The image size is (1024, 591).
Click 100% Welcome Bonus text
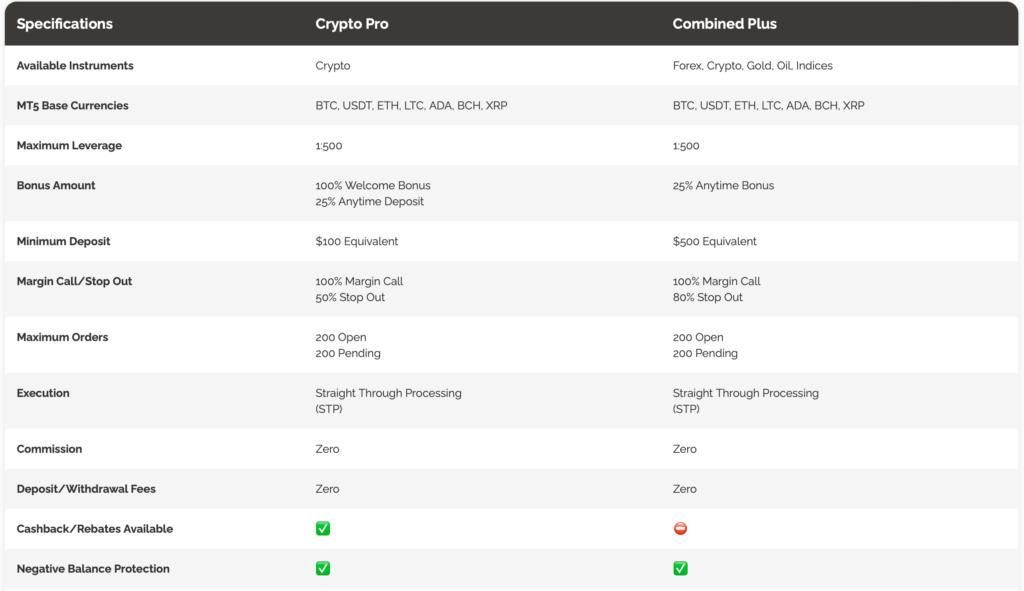pos(373,185)
